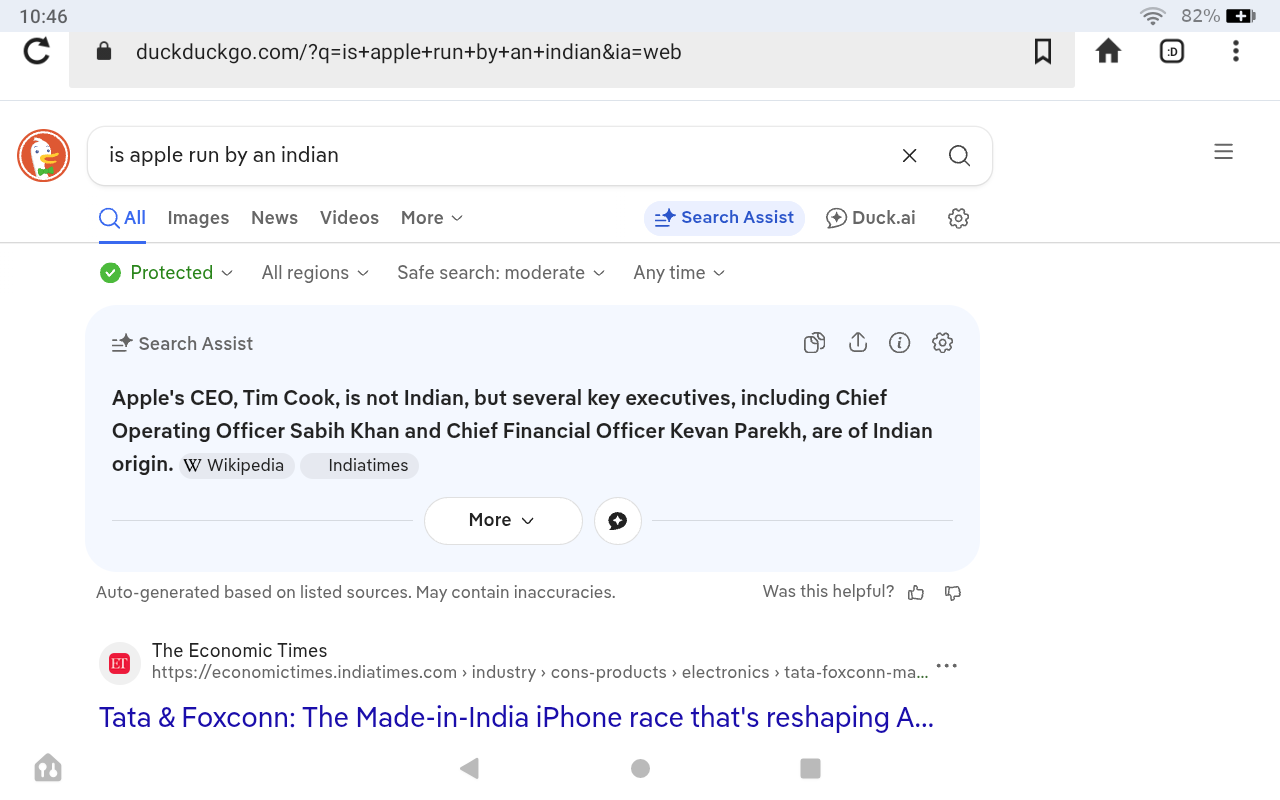Expand the answer with the More button

click(503, 520)
